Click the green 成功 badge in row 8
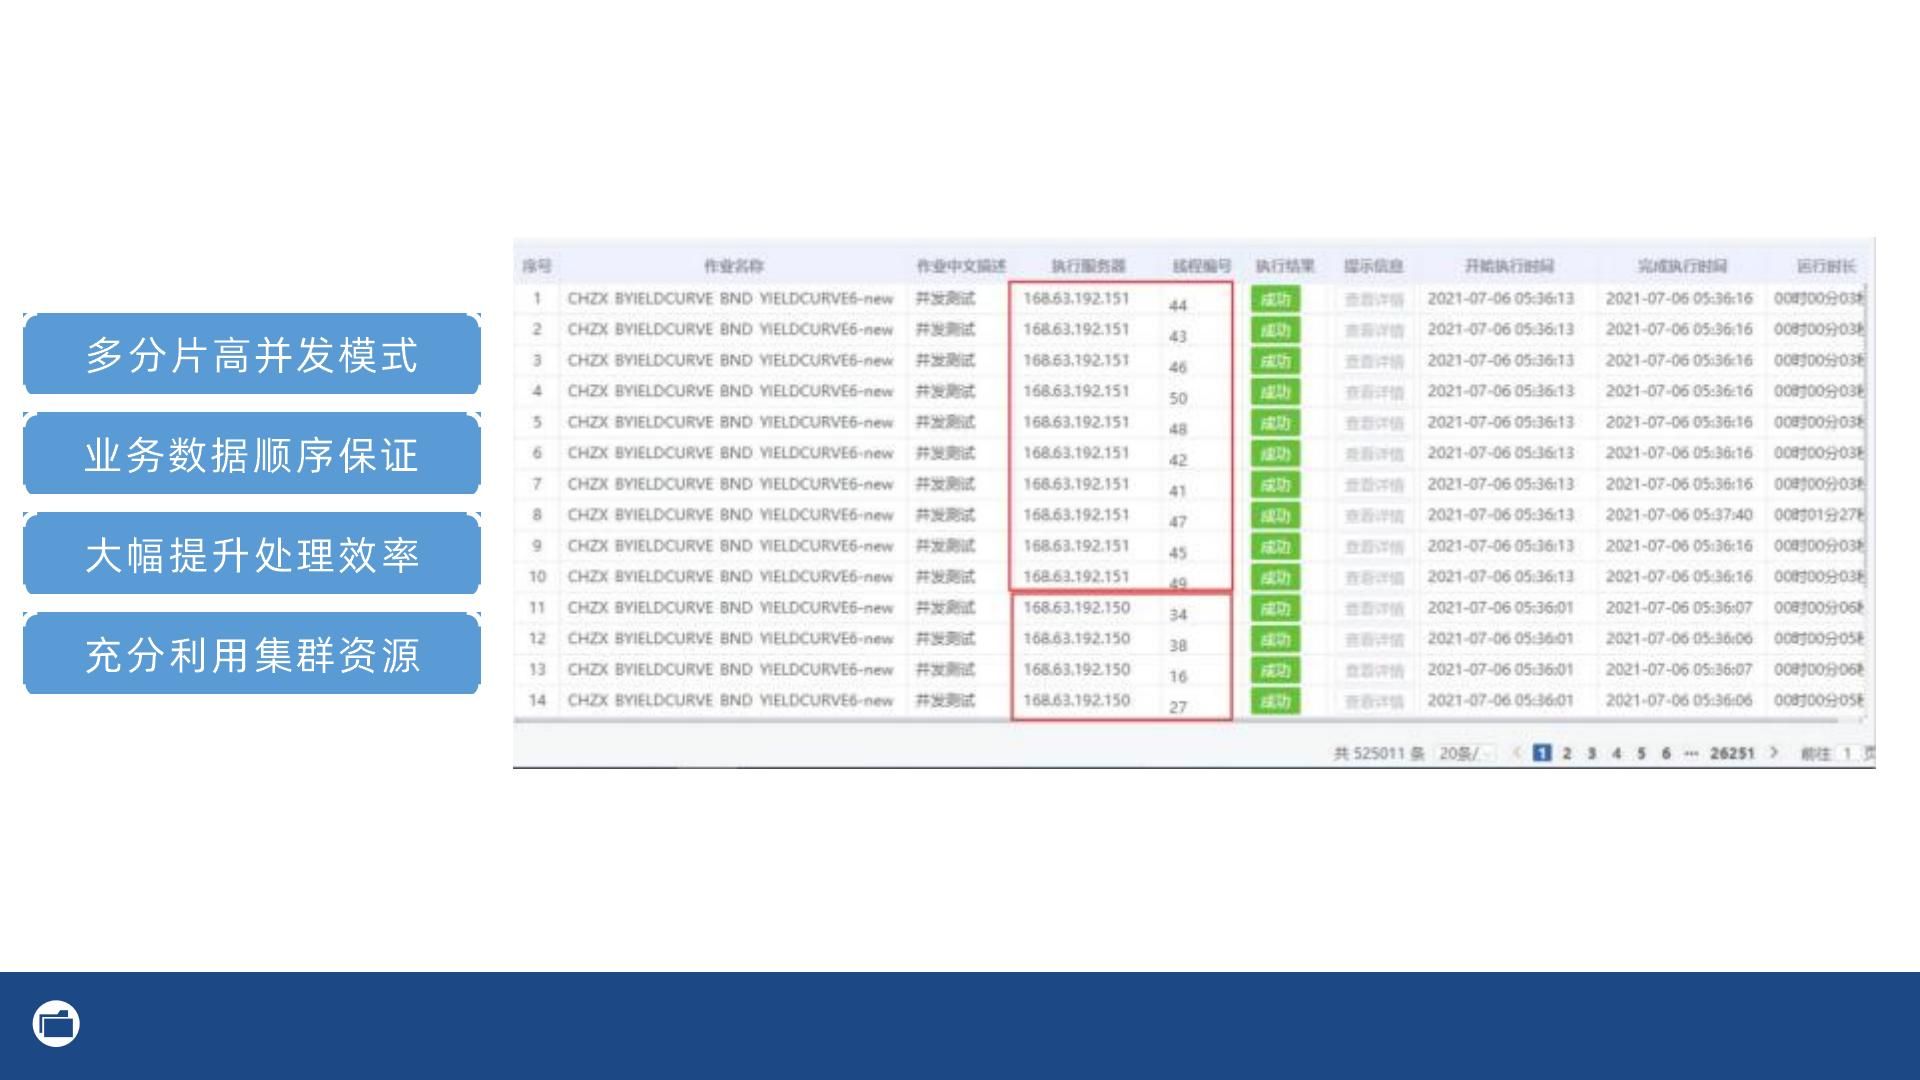The width and height of the screenshot is (1920, 1080). coord(1275,516)
